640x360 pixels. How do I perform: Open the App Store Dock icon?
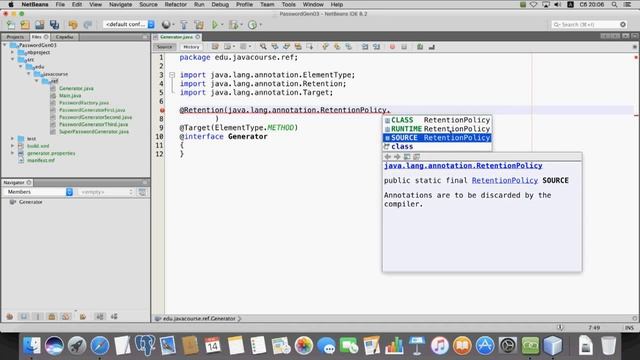(485, 346)
